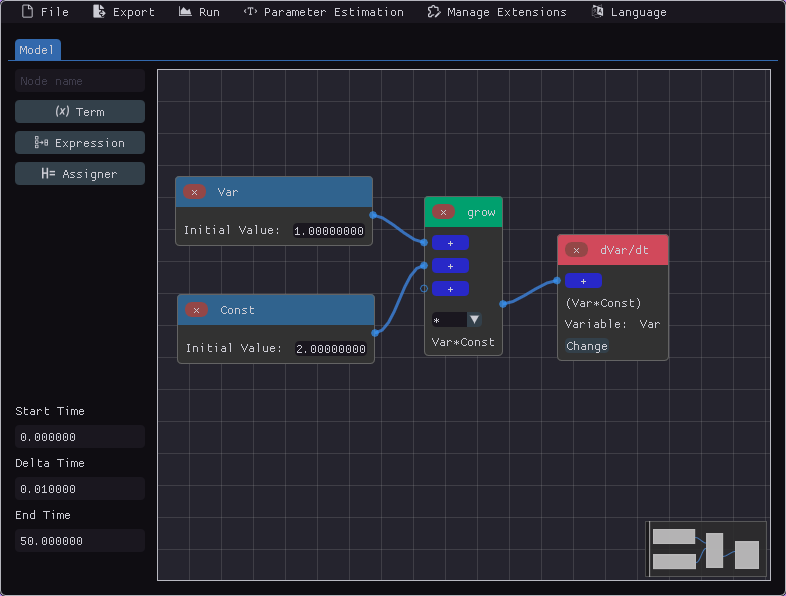Select the Var node title bar
Screen dimensions: 786x596
[274, 192]
